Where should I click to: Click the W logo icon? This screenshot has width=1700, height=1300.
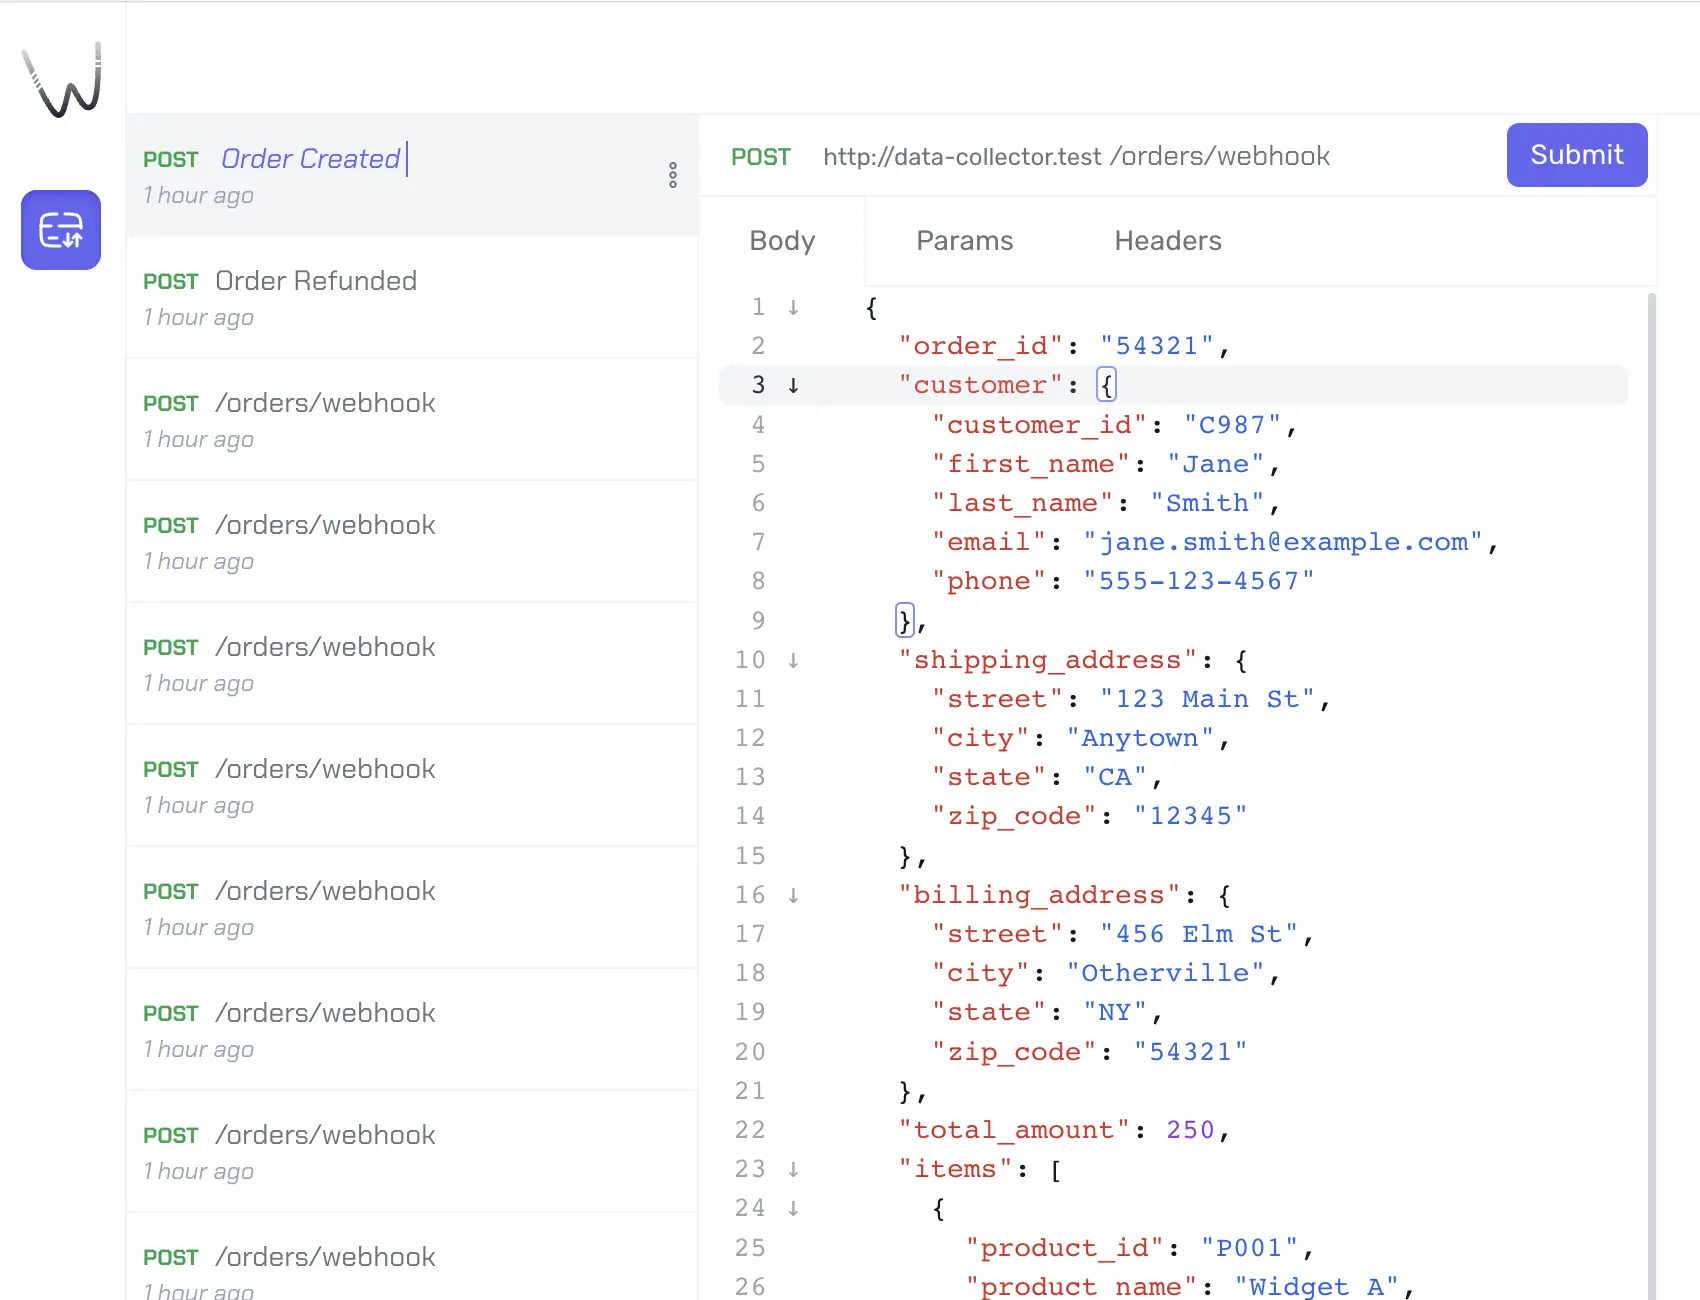coord(62,80)
